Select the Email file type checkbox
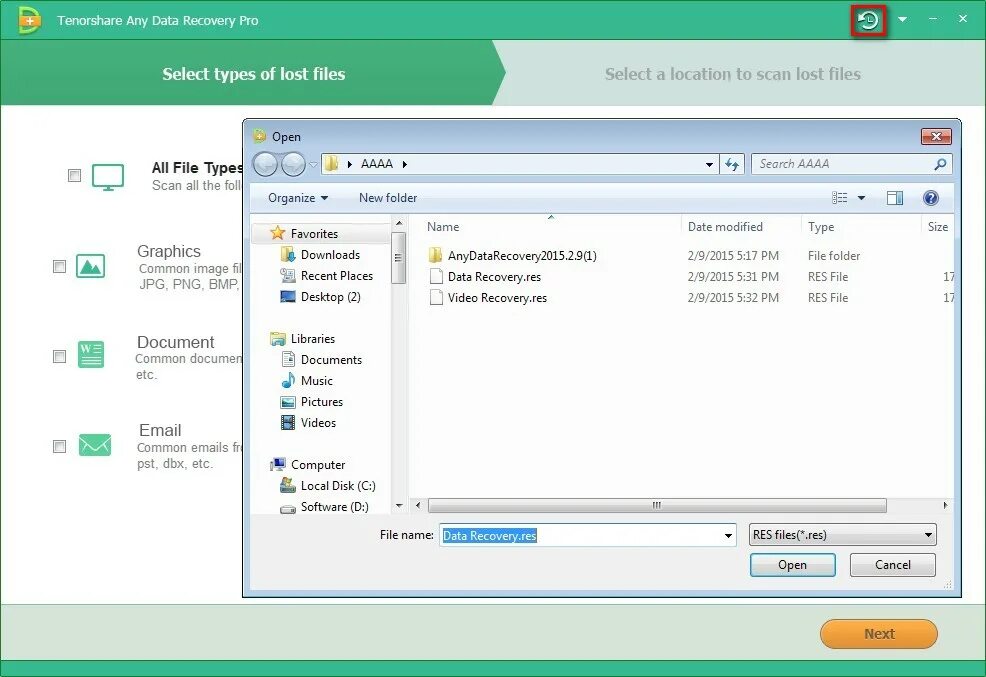 (59, 446)
